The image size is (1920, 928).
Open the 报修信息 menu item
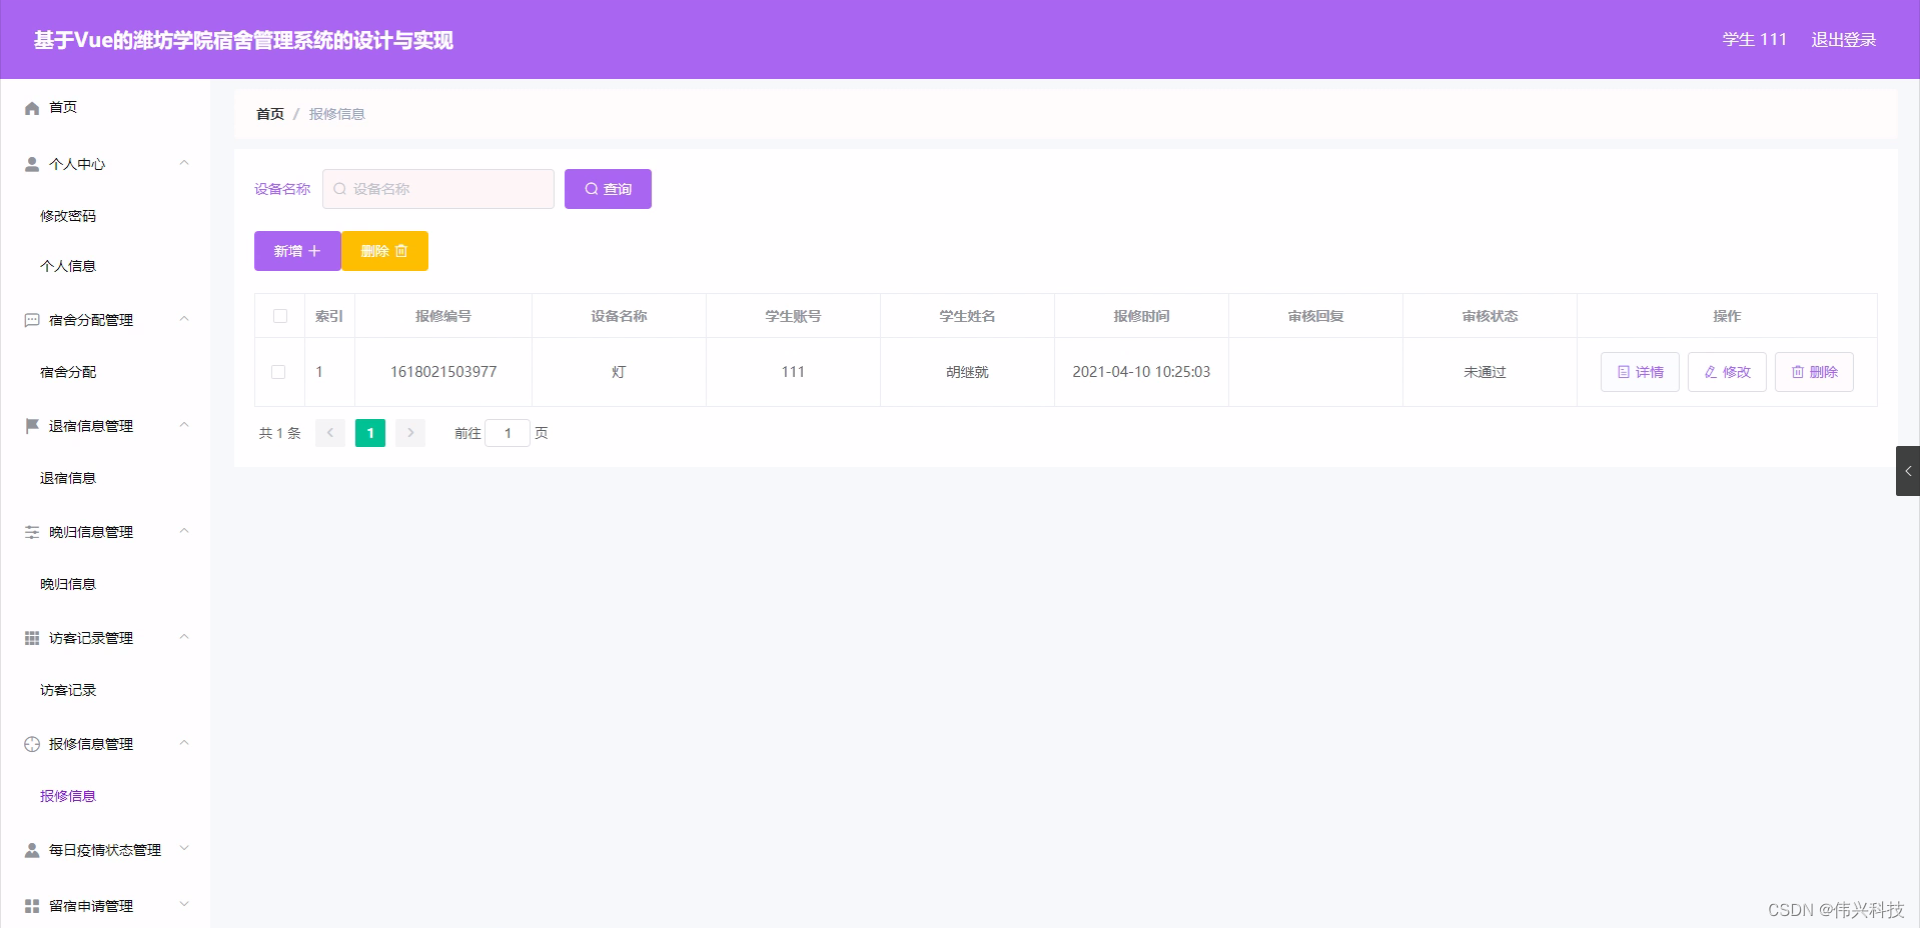point(67,796)
